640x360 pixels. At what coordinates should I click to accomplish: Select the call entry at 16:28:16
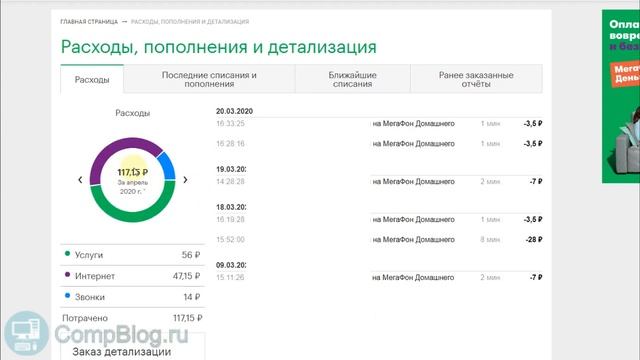[x=379, y=144]
